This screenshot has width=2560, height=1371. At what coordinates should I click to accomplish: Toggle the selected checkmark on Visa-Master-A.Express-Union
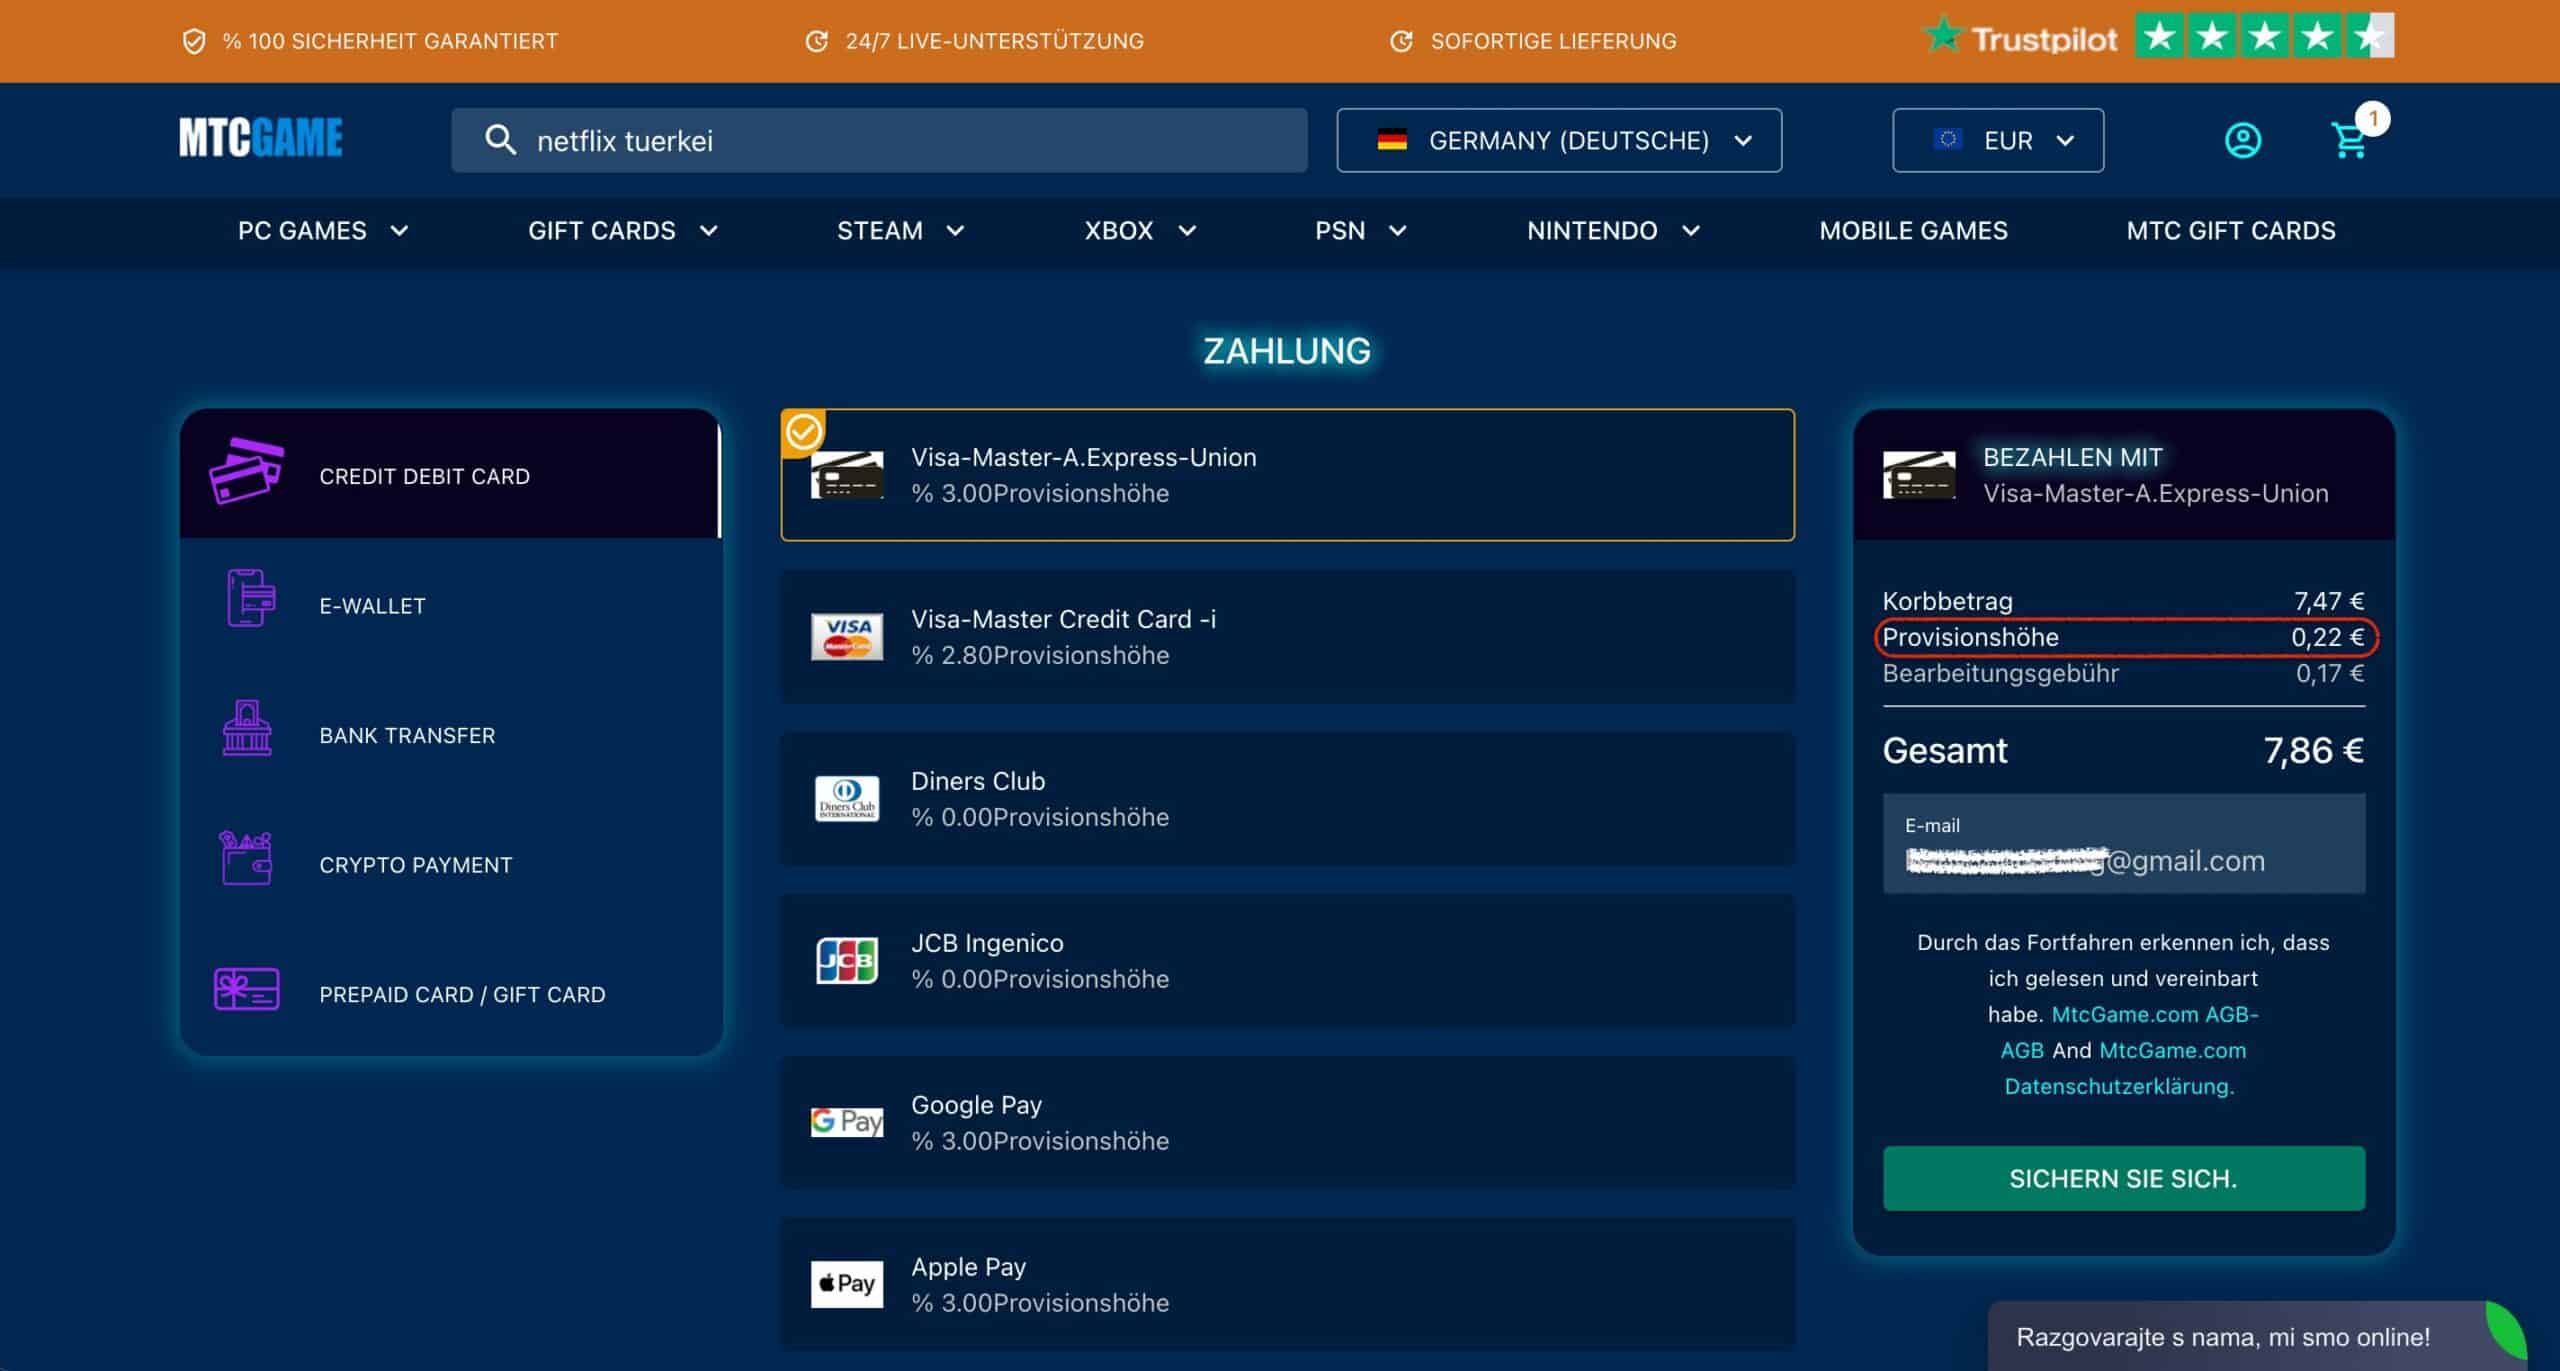click(803, 432)
